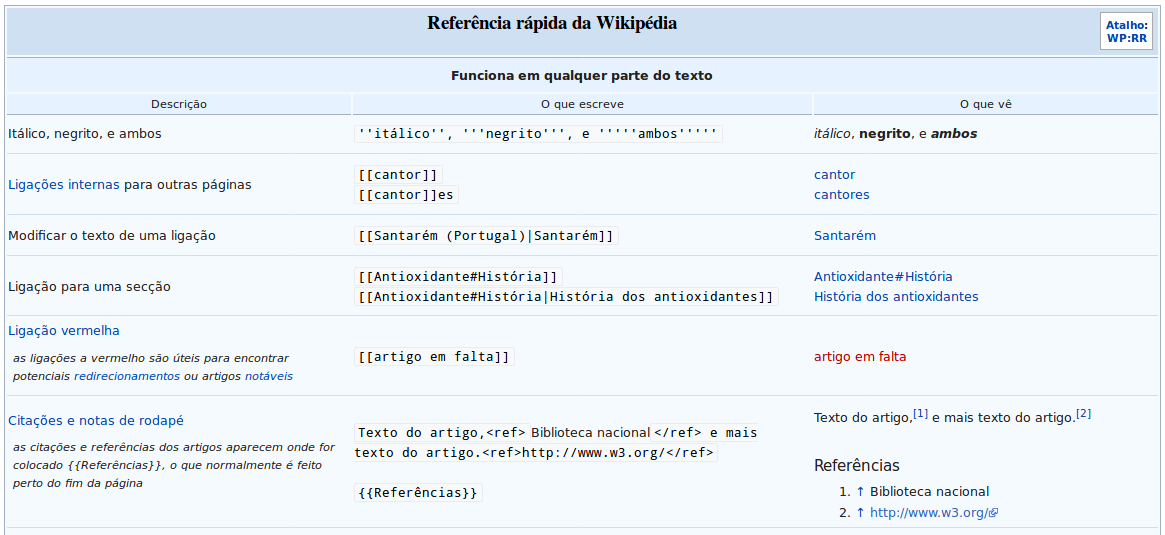Open the 'Ligação vermelha' link
Image resolution: width=1165 pixels, height=535 pixels.
tap(64, 331)
